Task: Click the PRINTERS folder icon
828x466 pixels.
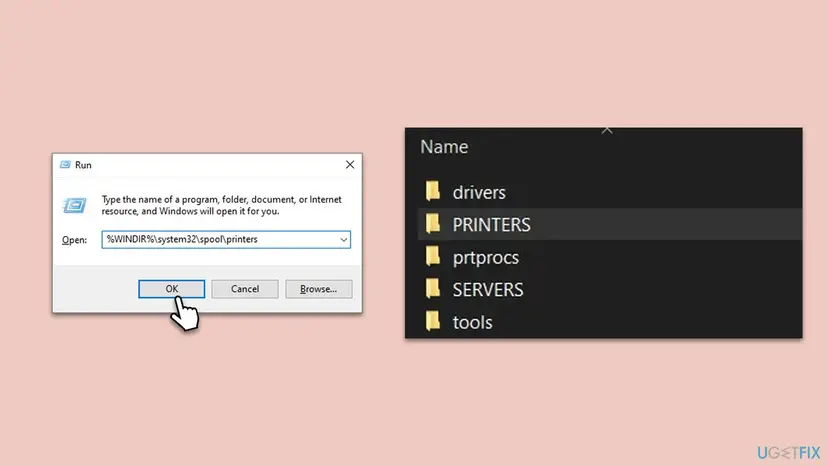Action: (x=433, y=224)
